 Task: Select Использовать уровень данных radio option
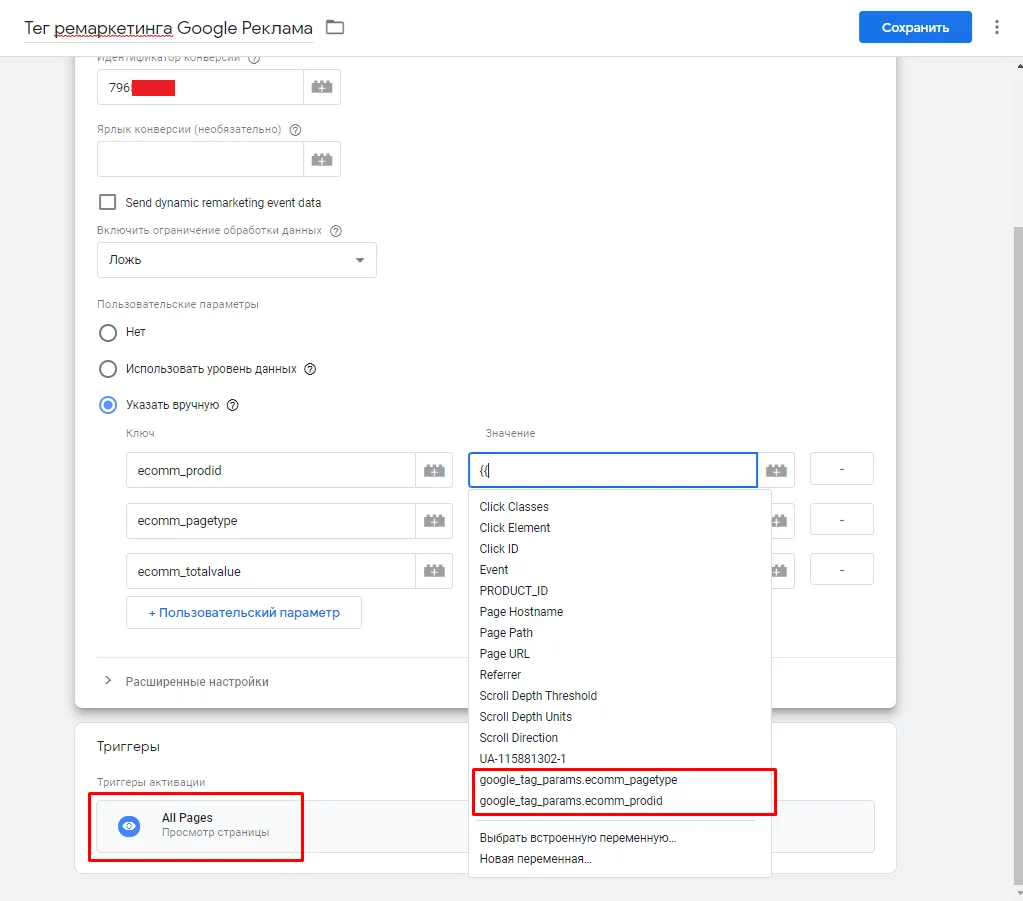coord(108,369)
